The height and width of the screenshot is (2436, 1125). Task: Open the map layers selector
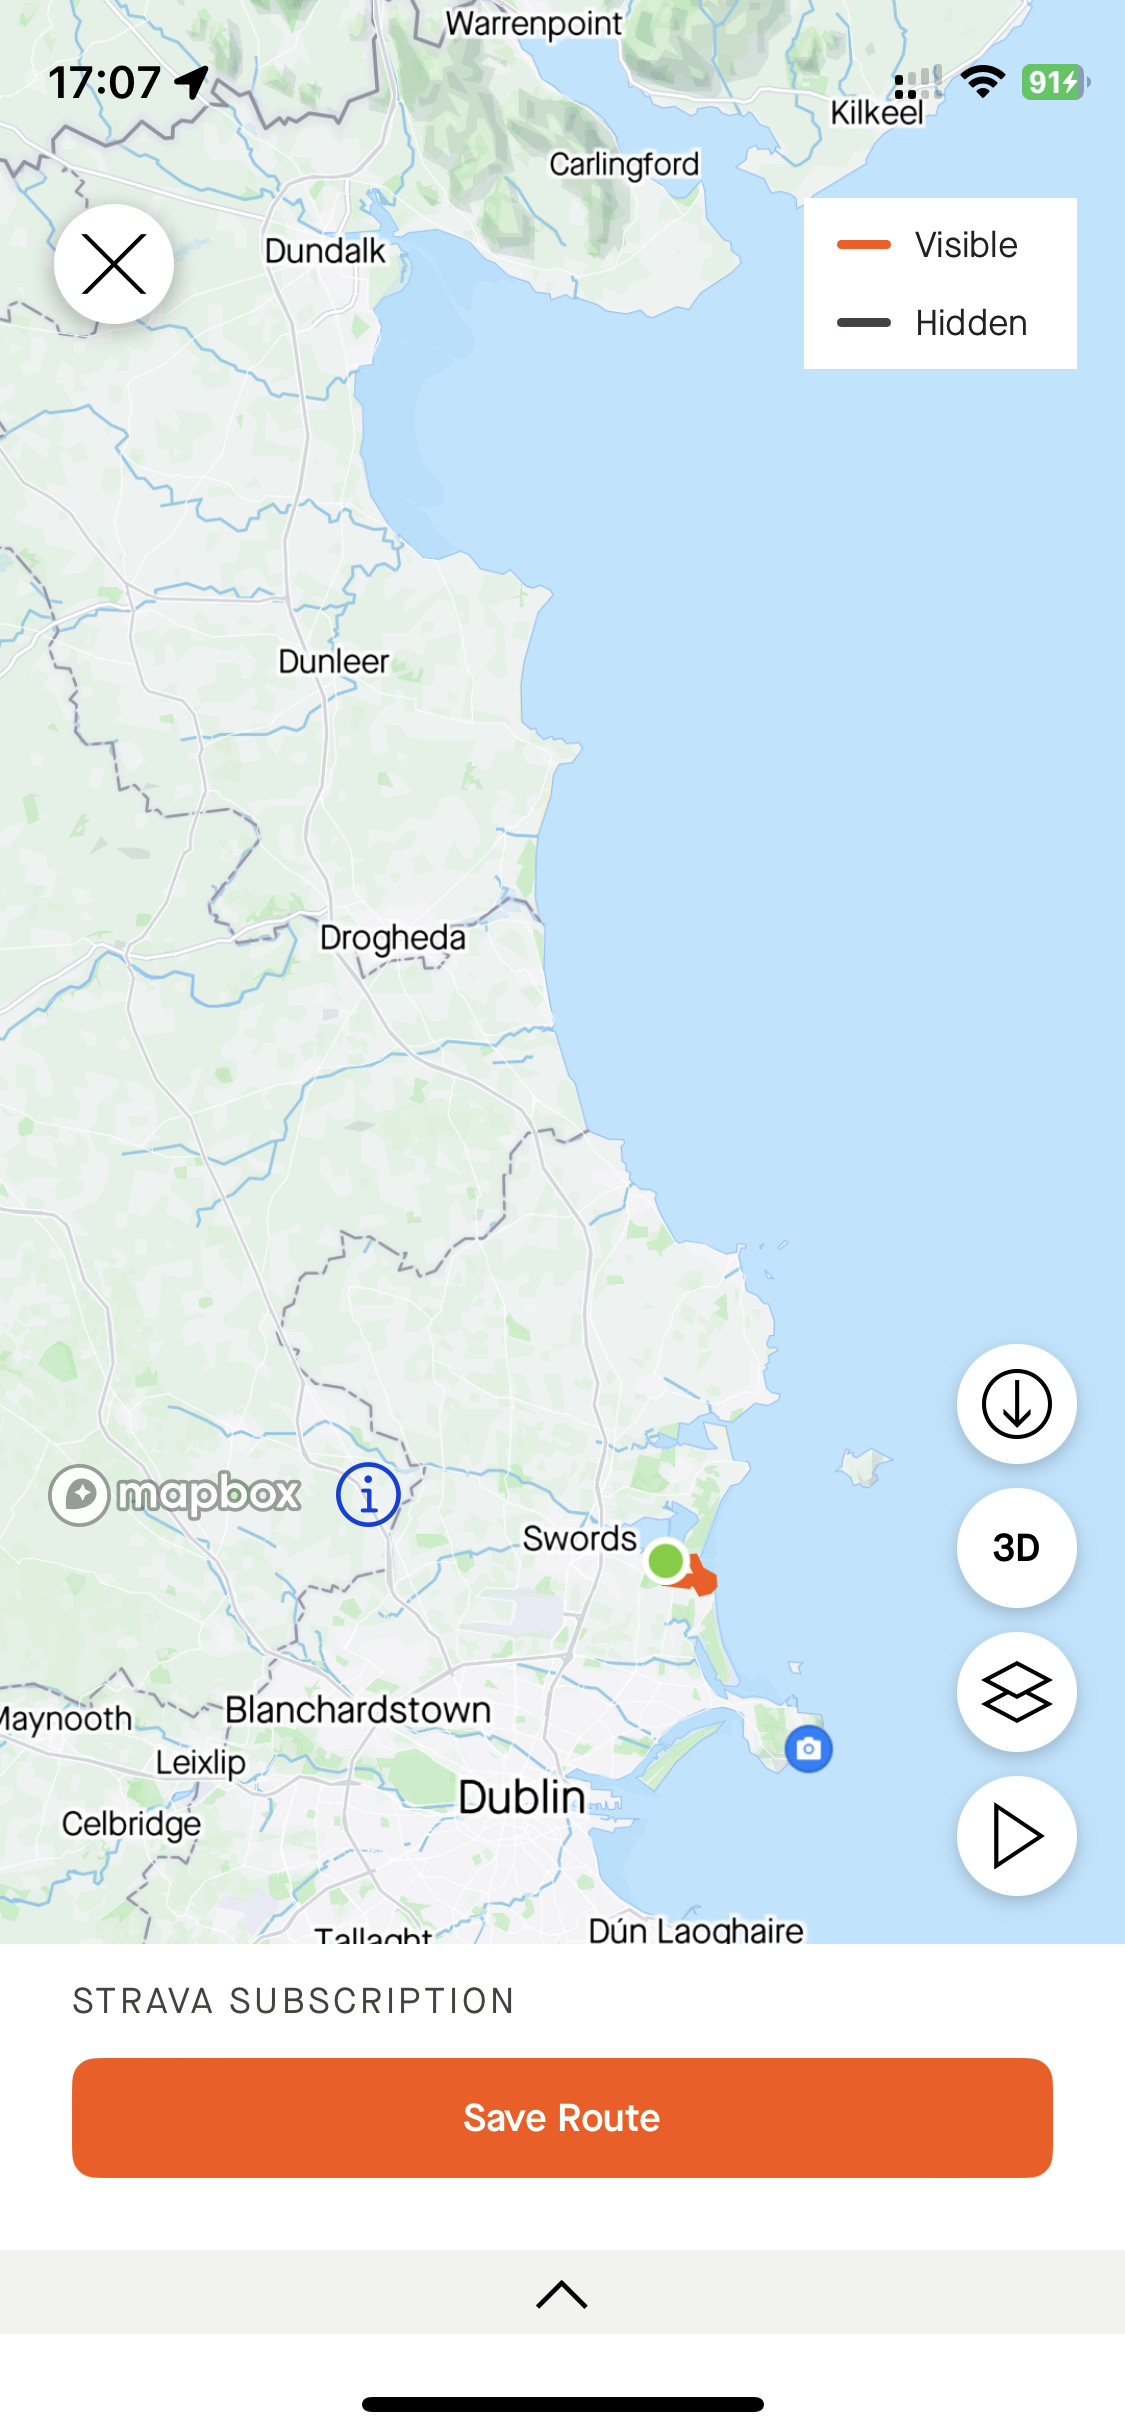(x=1016, y=1692)
